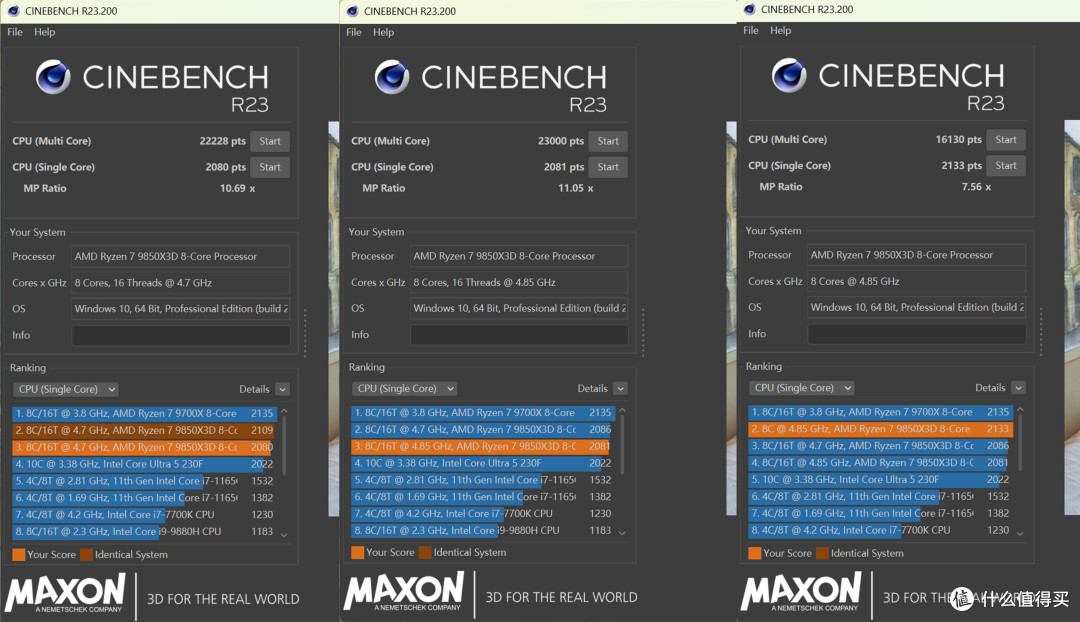Open the File menu in the 23000 pts window
The width and height of the screenshot is (1080, 622).
pos(353,32)
